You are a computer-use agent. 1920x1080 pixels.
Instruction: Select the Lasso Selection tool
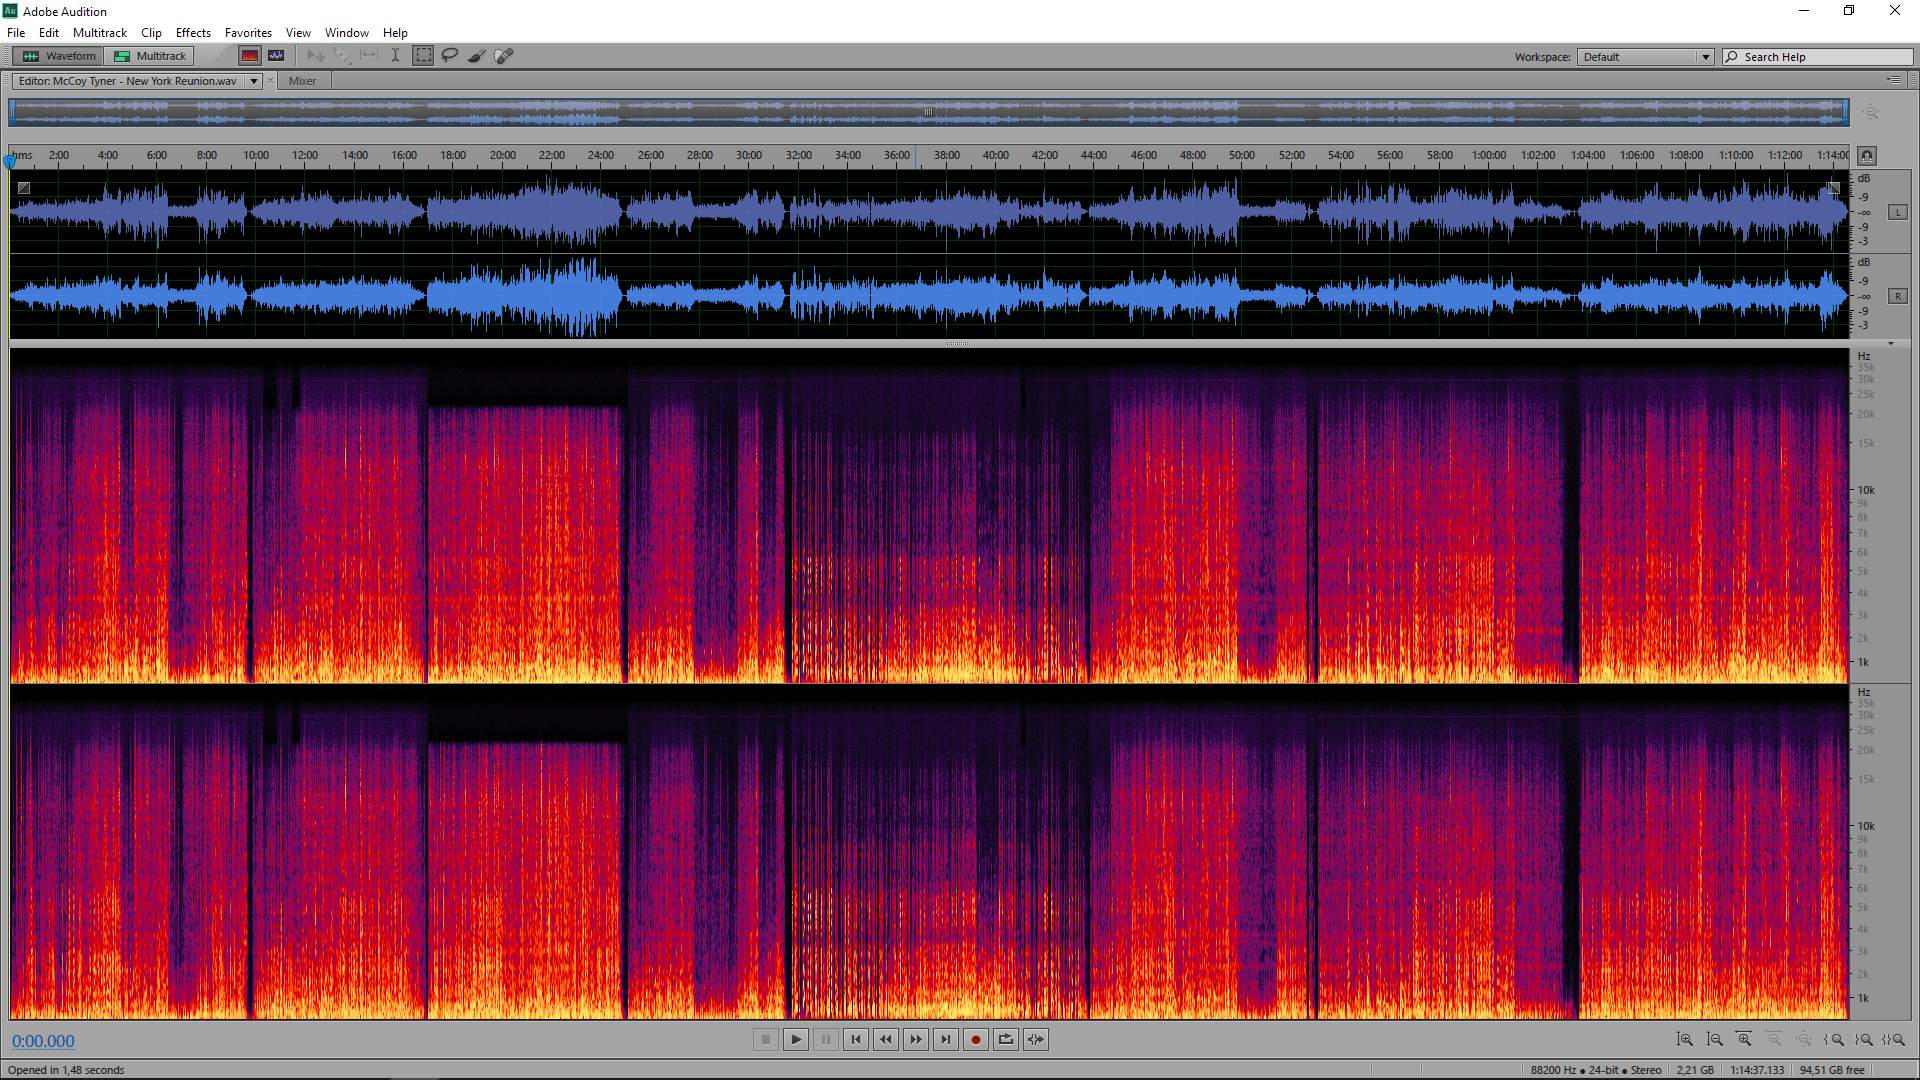point(450,56)
